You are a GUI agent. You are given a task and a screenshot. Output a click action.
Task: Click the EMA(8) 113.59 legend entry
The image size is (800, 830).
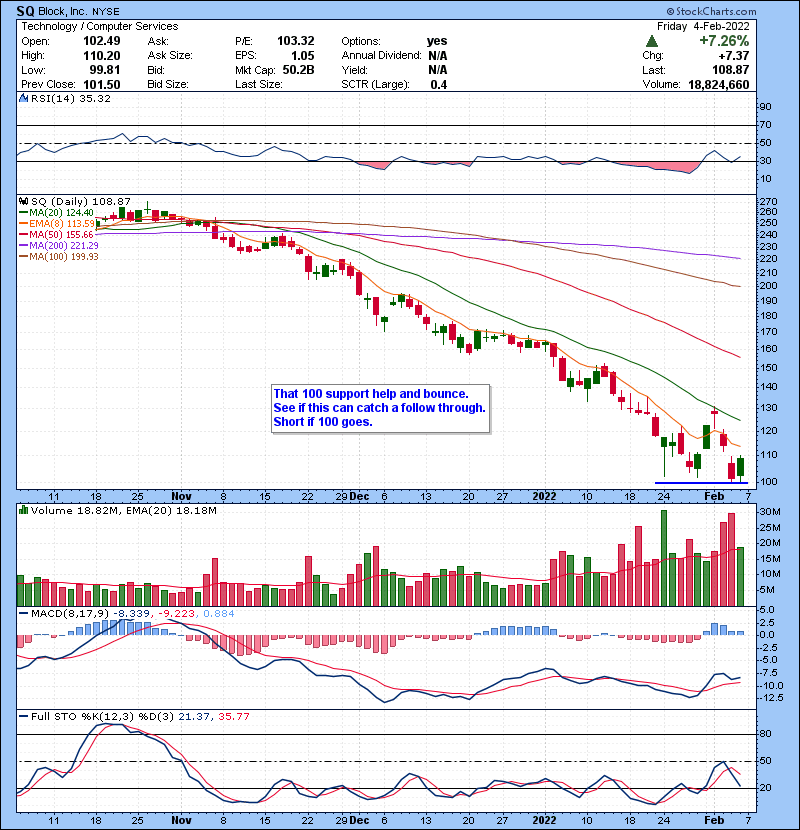[x=57, y=224]
